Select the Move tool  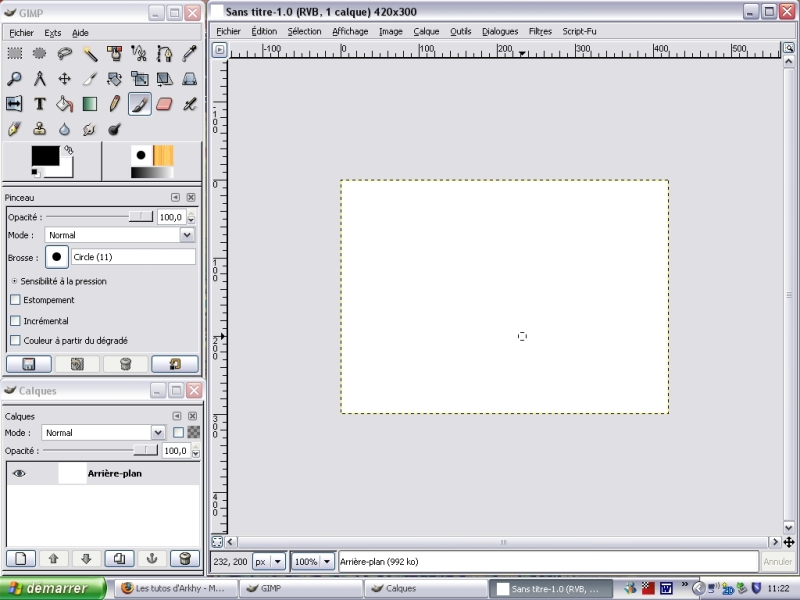[64, 79]
